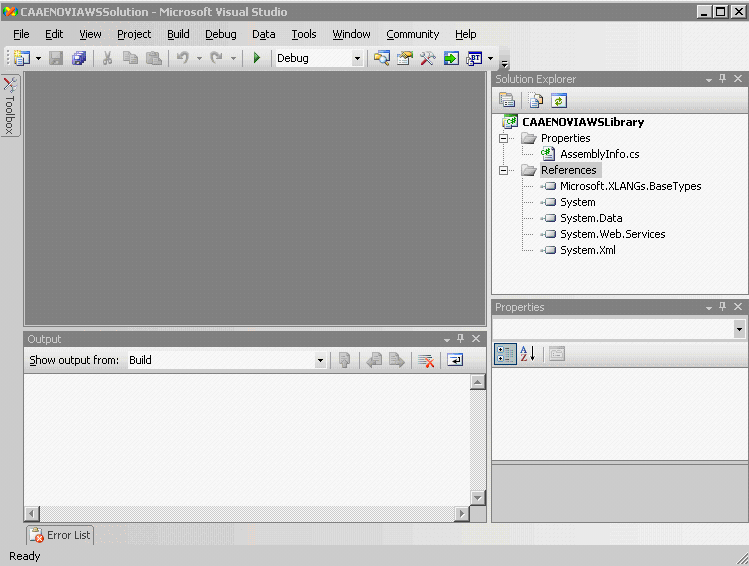This screenshot has width=749, height=566.
Task: Open the Project menu
Action: 134,34
